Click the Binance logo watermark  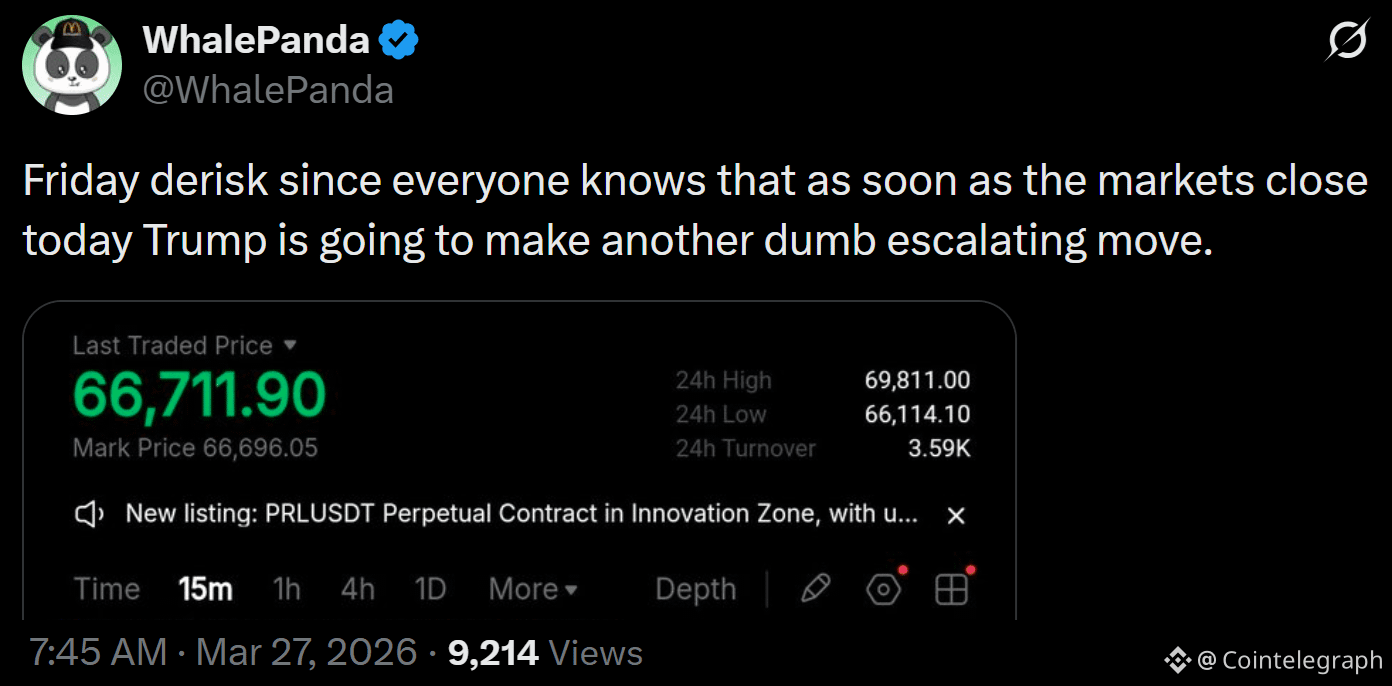1178,660
